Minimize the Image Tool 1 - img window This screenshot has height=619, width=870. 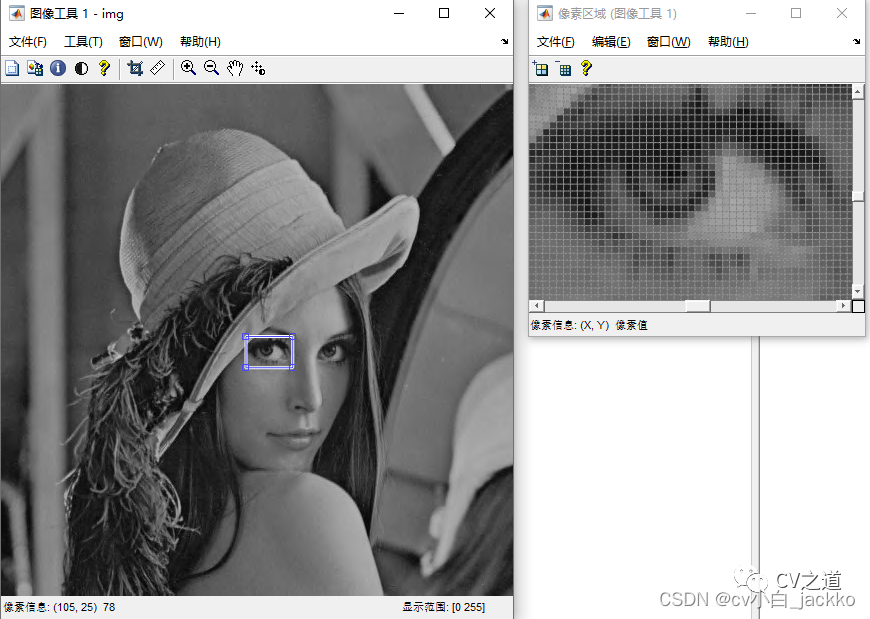tap(399, 13)
